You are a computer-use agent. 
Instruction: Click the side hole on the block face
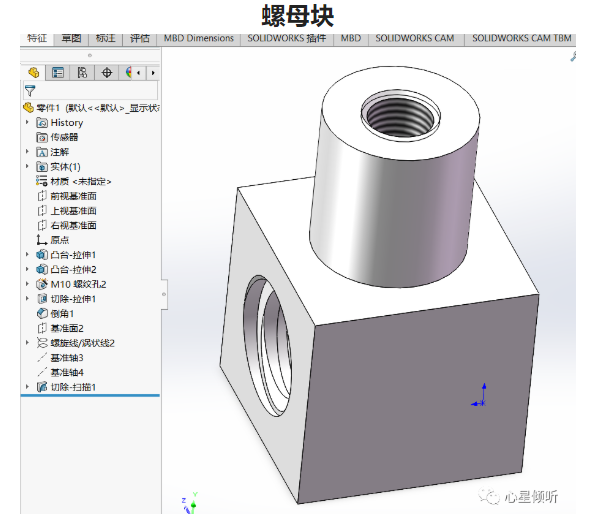point(267,345)
